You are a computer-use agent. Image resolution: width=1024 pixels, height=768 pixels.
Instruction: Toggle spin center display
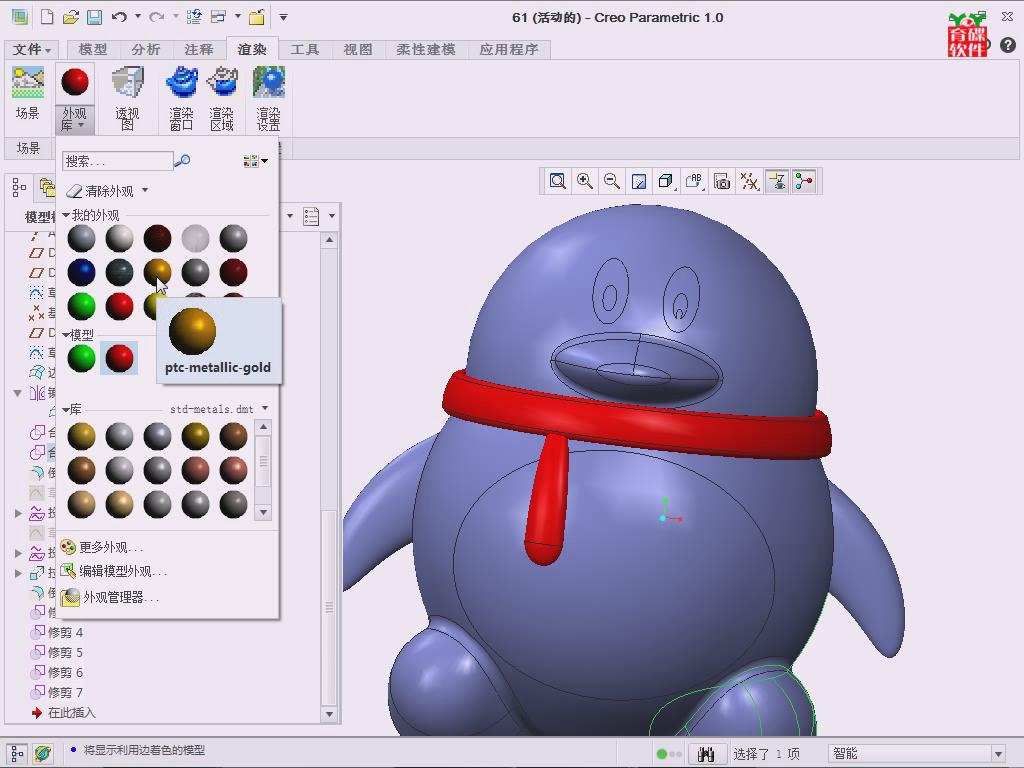coord(804,181)
